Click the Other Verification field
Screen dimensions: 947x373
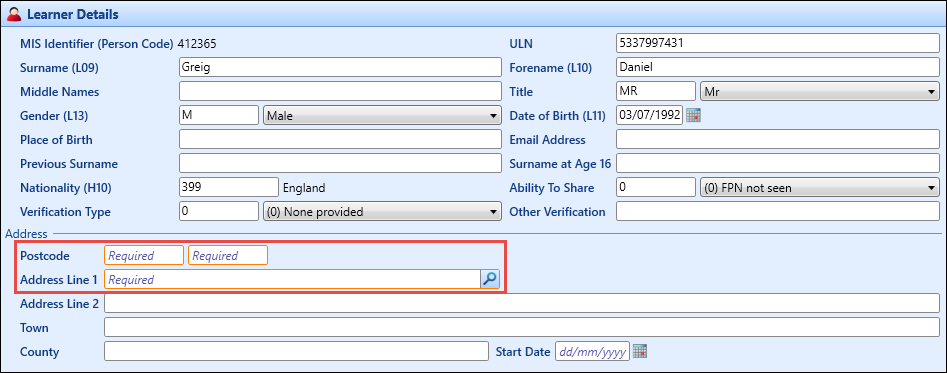778,212
